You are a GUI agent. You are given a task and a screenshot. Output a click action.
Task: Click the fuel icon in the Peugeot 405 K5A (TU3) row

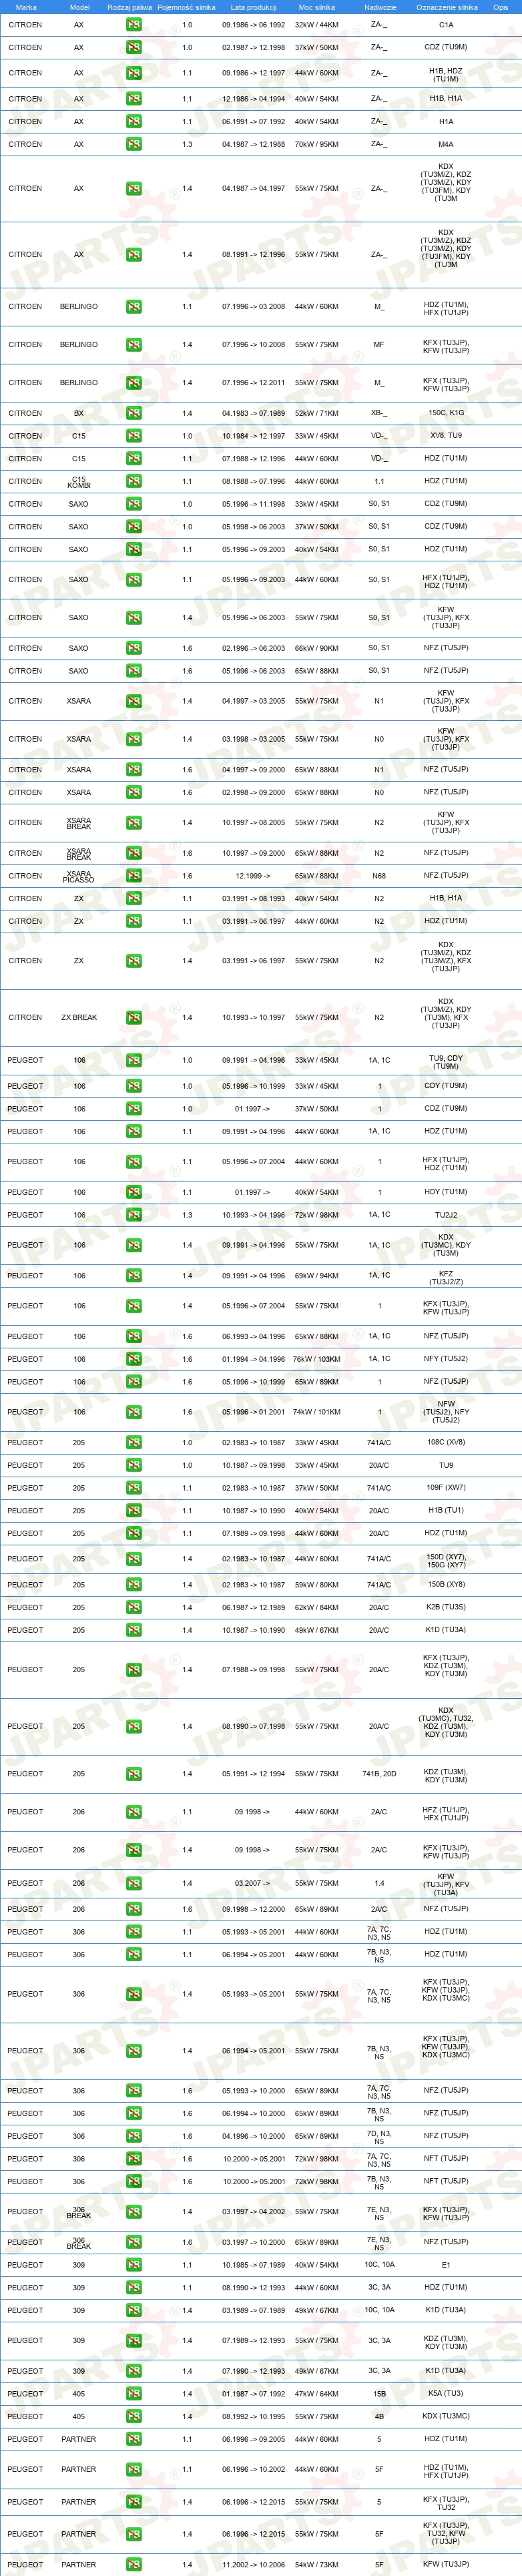(133, 2394)
